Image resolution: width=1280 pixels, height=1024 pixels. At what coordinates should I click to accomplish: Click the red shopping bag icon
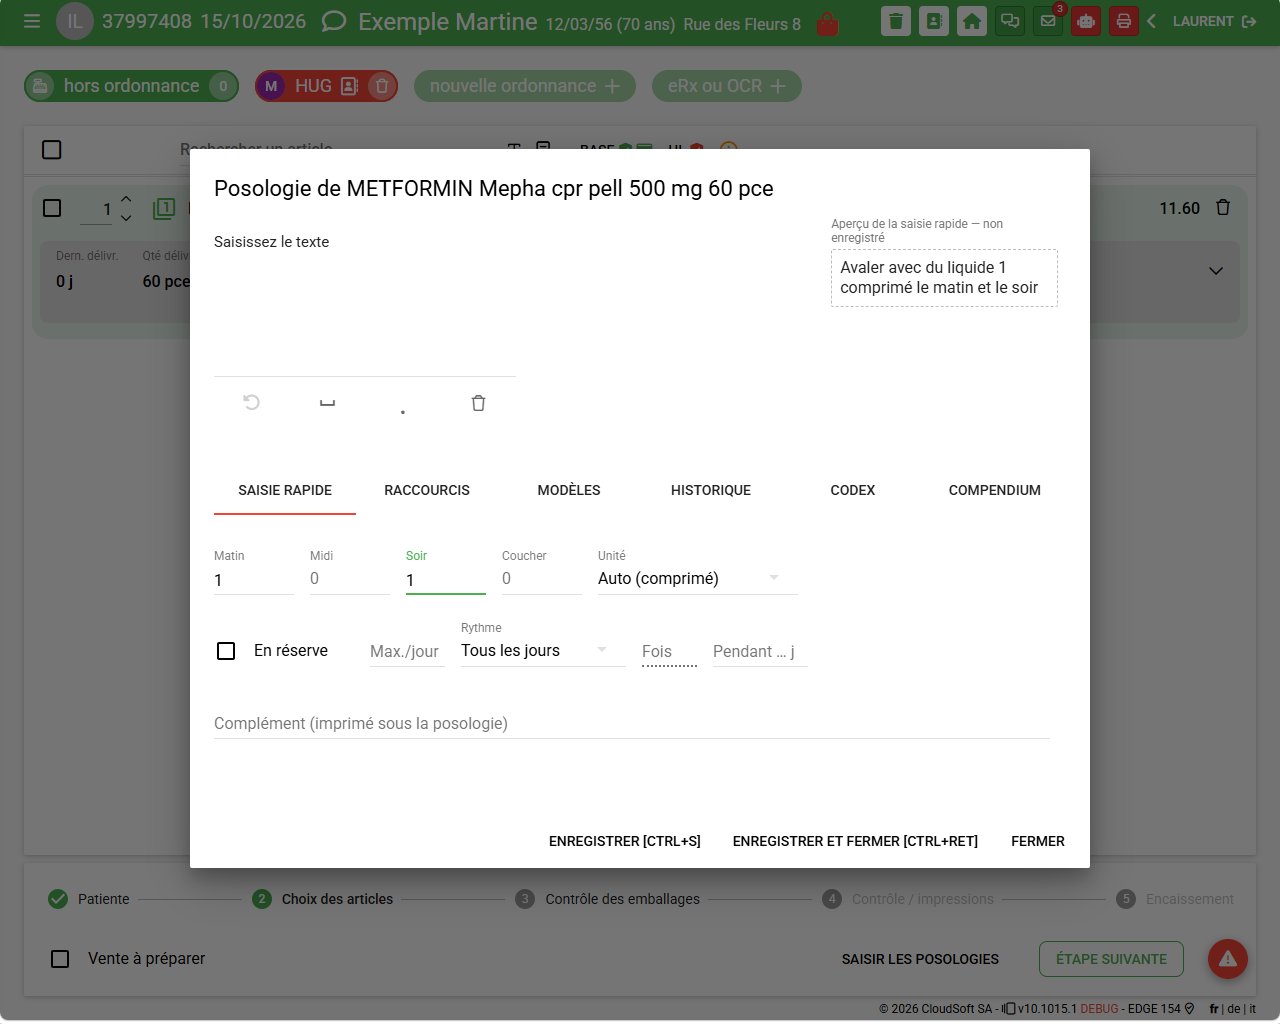pyautogui.click(x=827, y=23)
